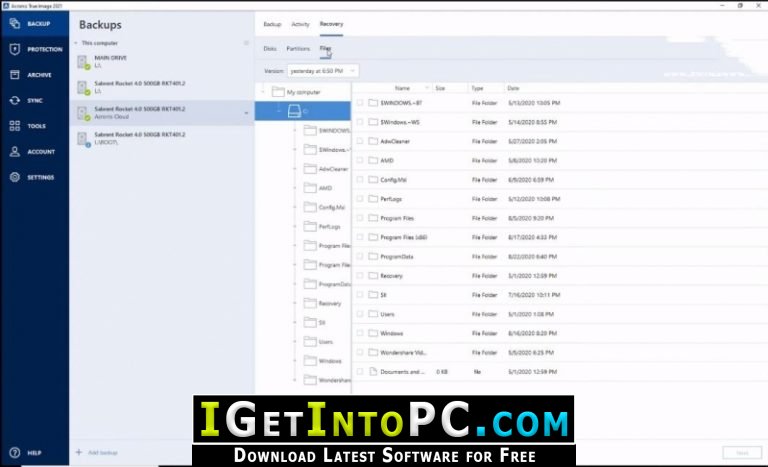Open the Activity tab
This screenshot has width=768, height=467.
click(300, 24)
